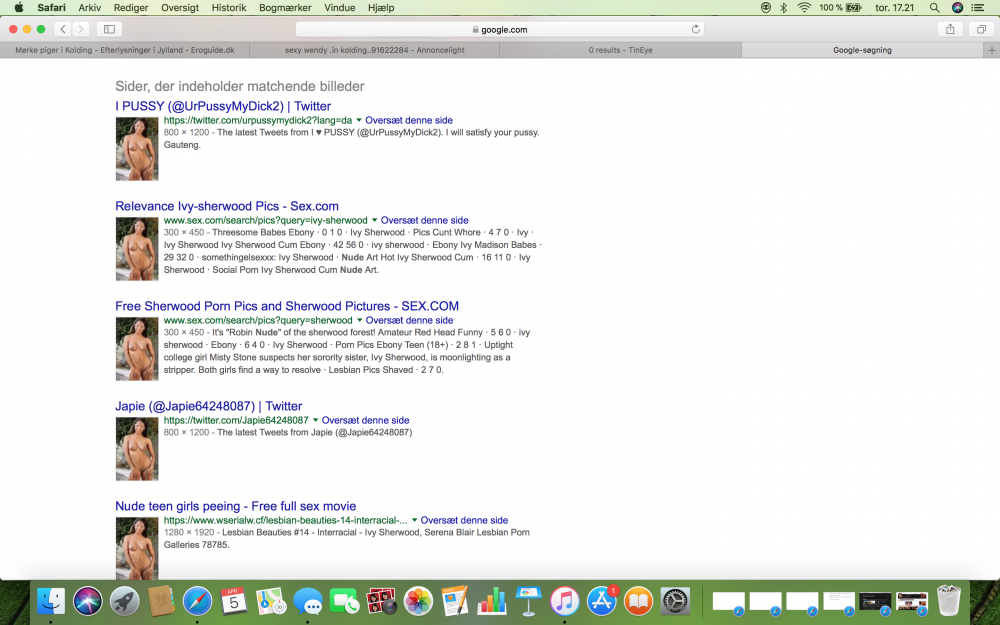Switch to the '0 results - TinEye' tab
1000x625 pixels.
[621, 50]
